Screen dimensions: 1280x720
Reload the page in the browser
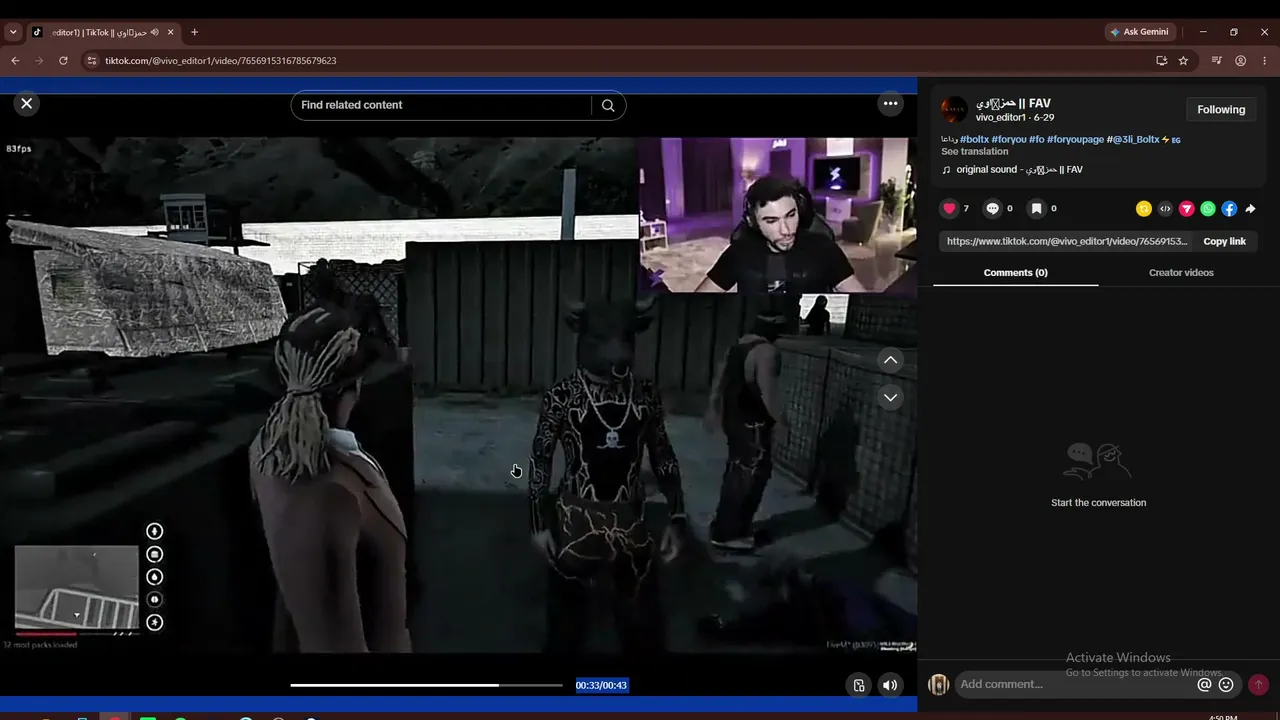coord(63,60)
